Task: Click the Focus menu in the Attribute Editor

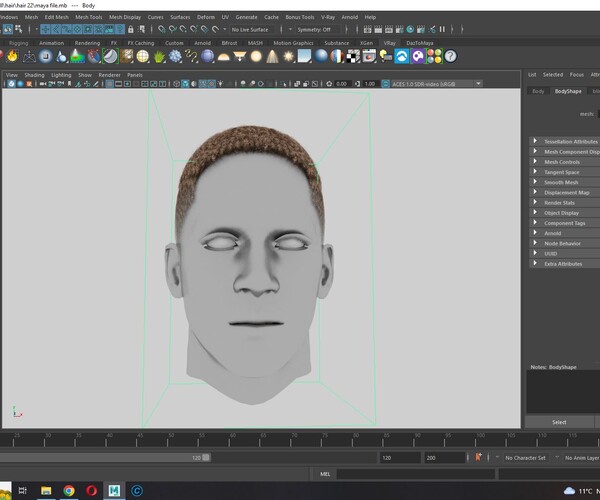Action: pos(577,75)
